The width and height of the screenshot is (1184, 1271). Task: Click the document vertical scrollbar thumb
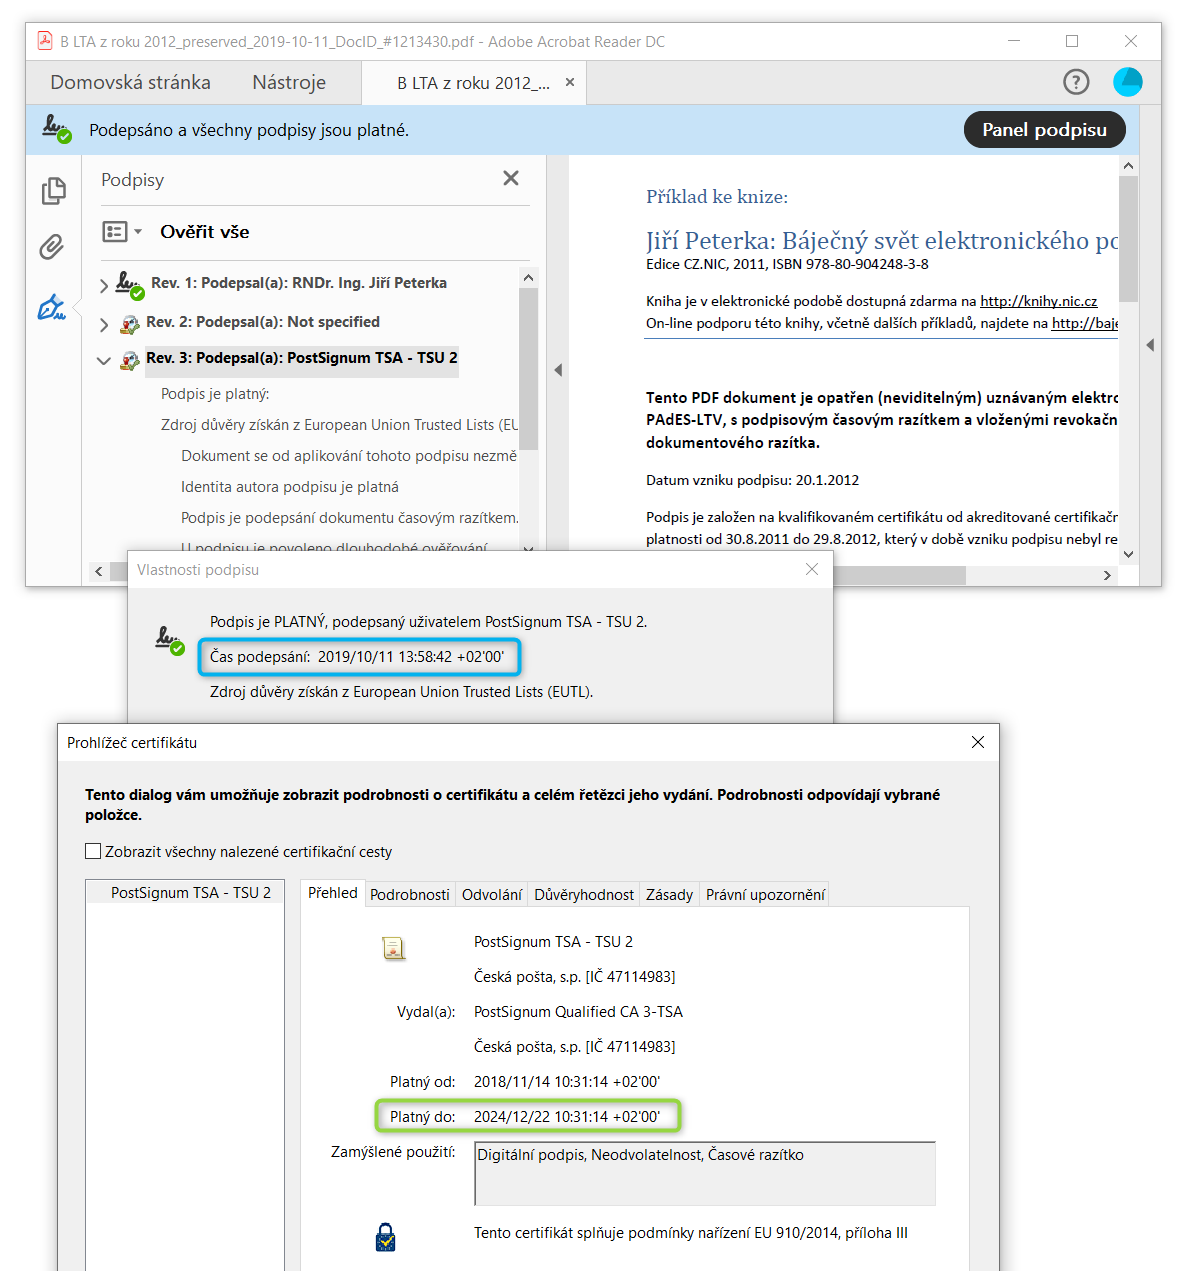click(x=1129, y=238)
